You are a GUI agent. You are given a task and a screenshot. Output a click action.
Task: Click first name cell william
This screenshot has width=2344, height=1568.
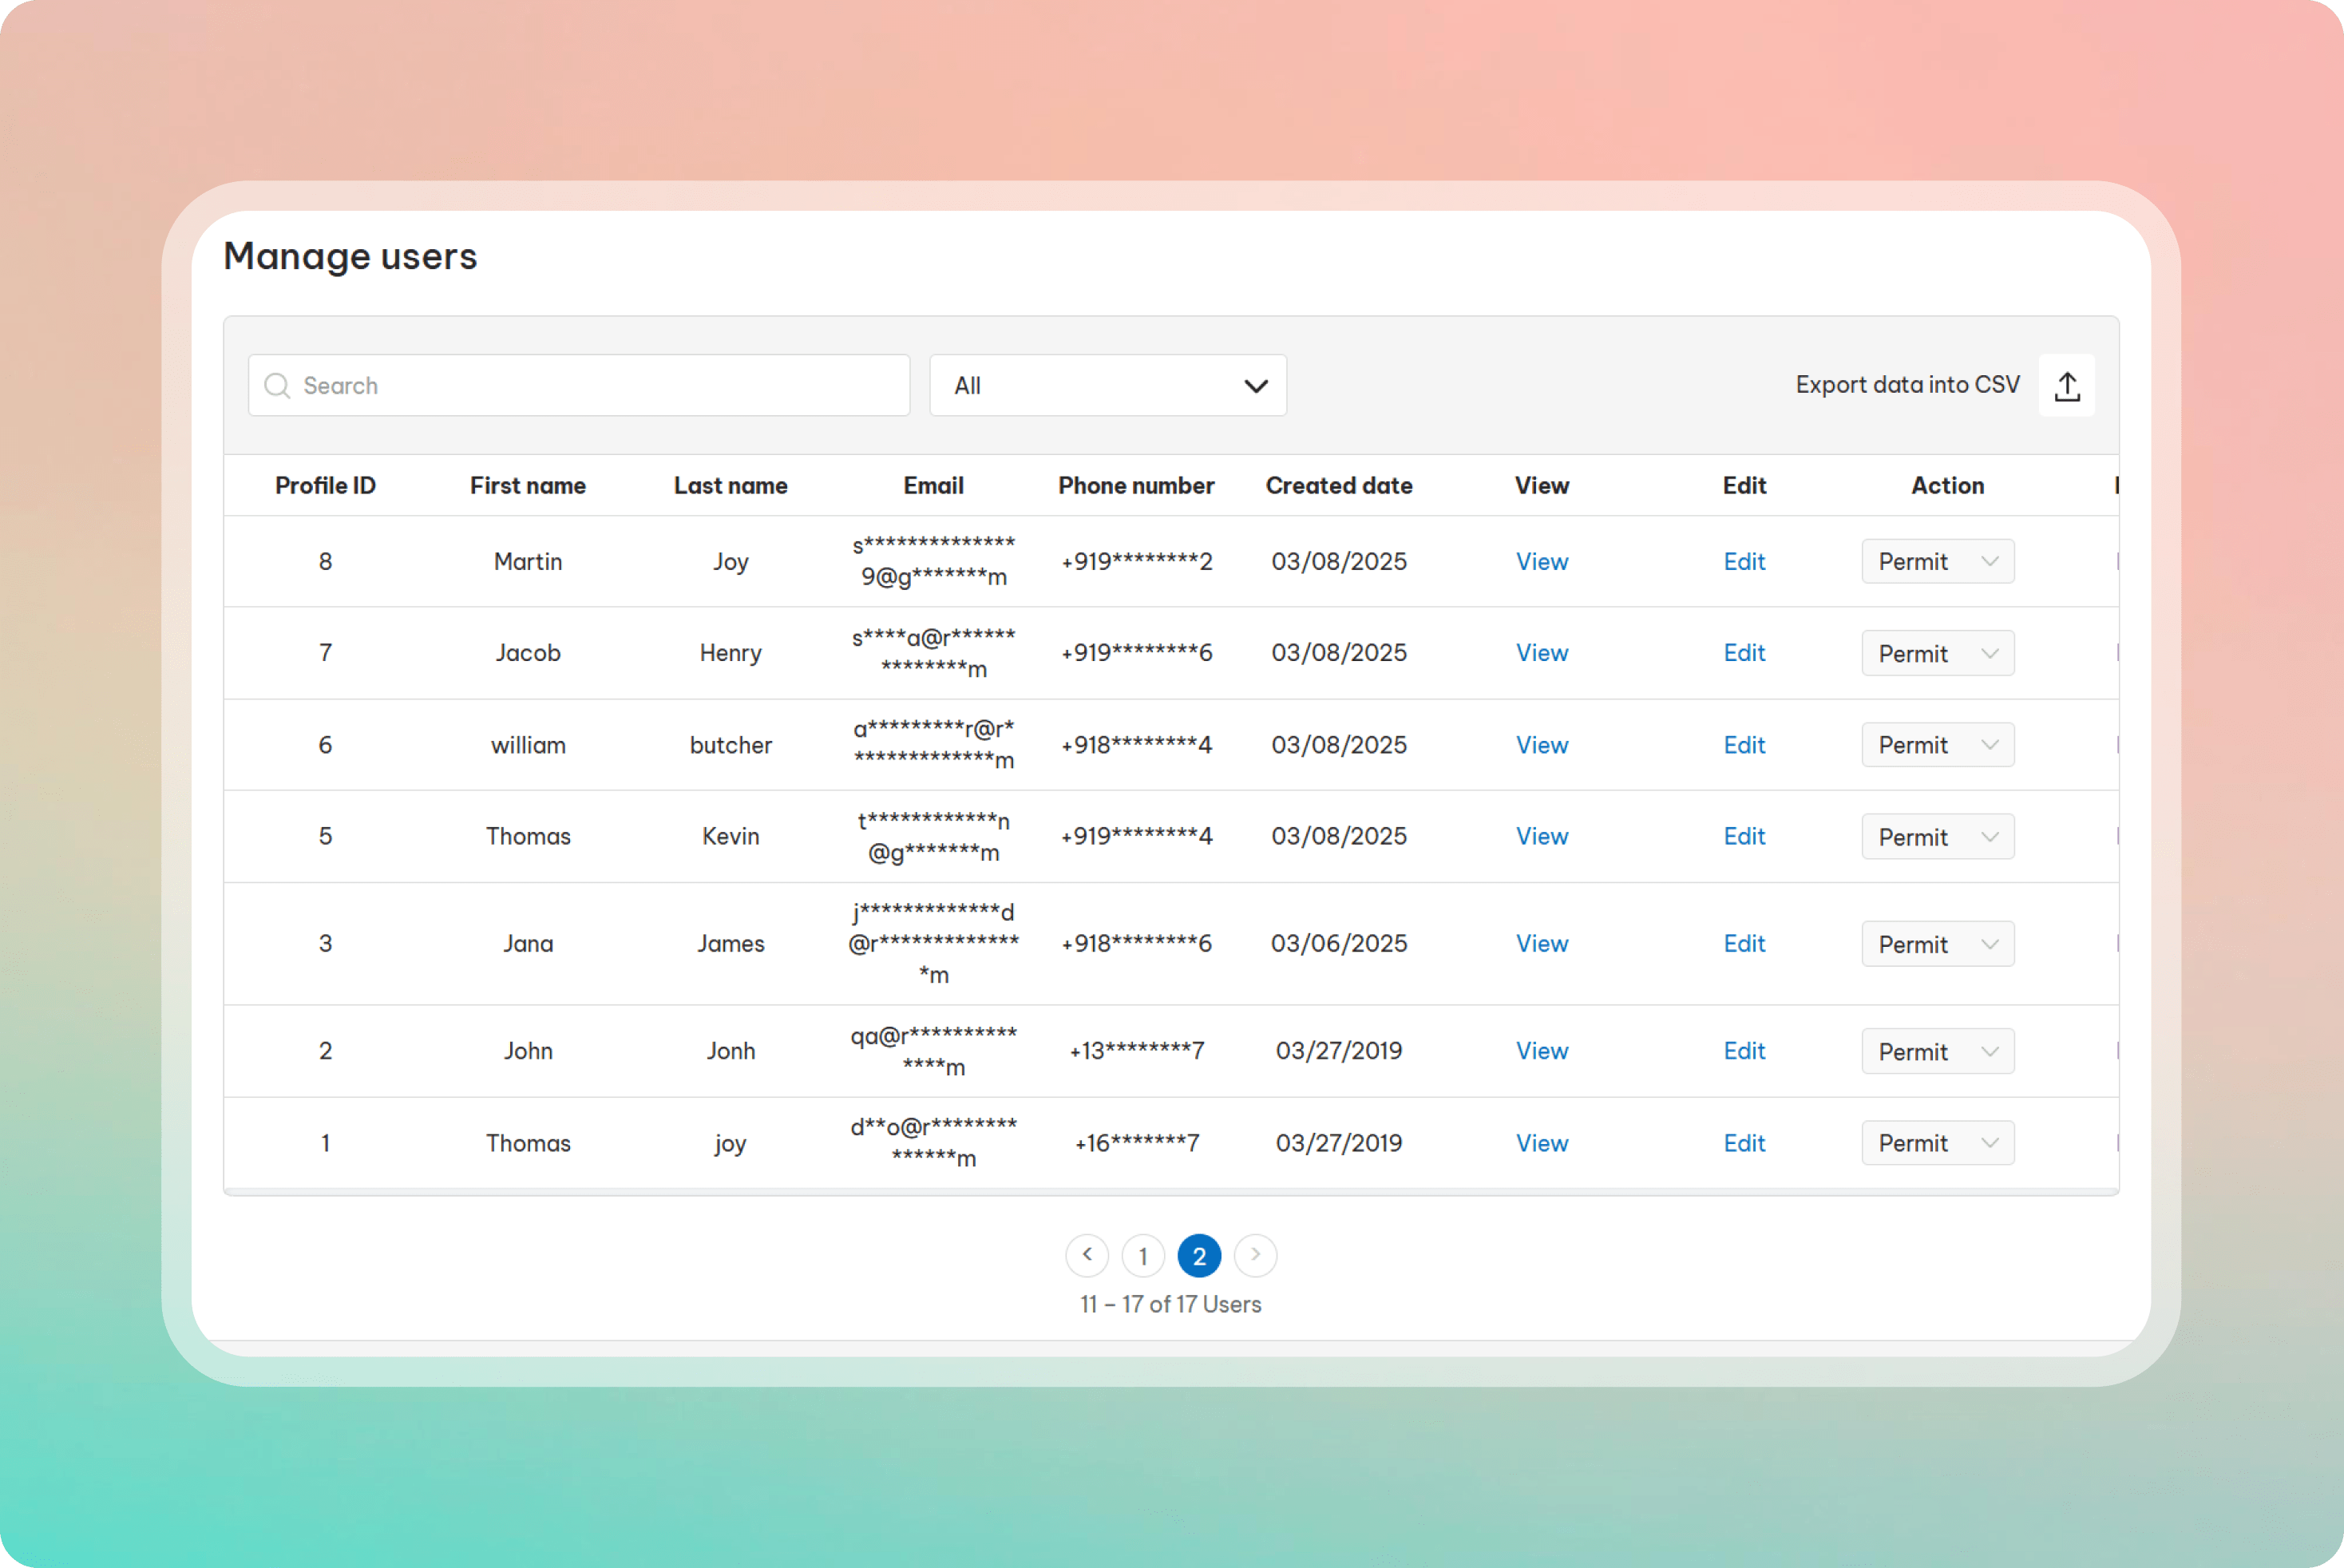[x=528, y=745]
